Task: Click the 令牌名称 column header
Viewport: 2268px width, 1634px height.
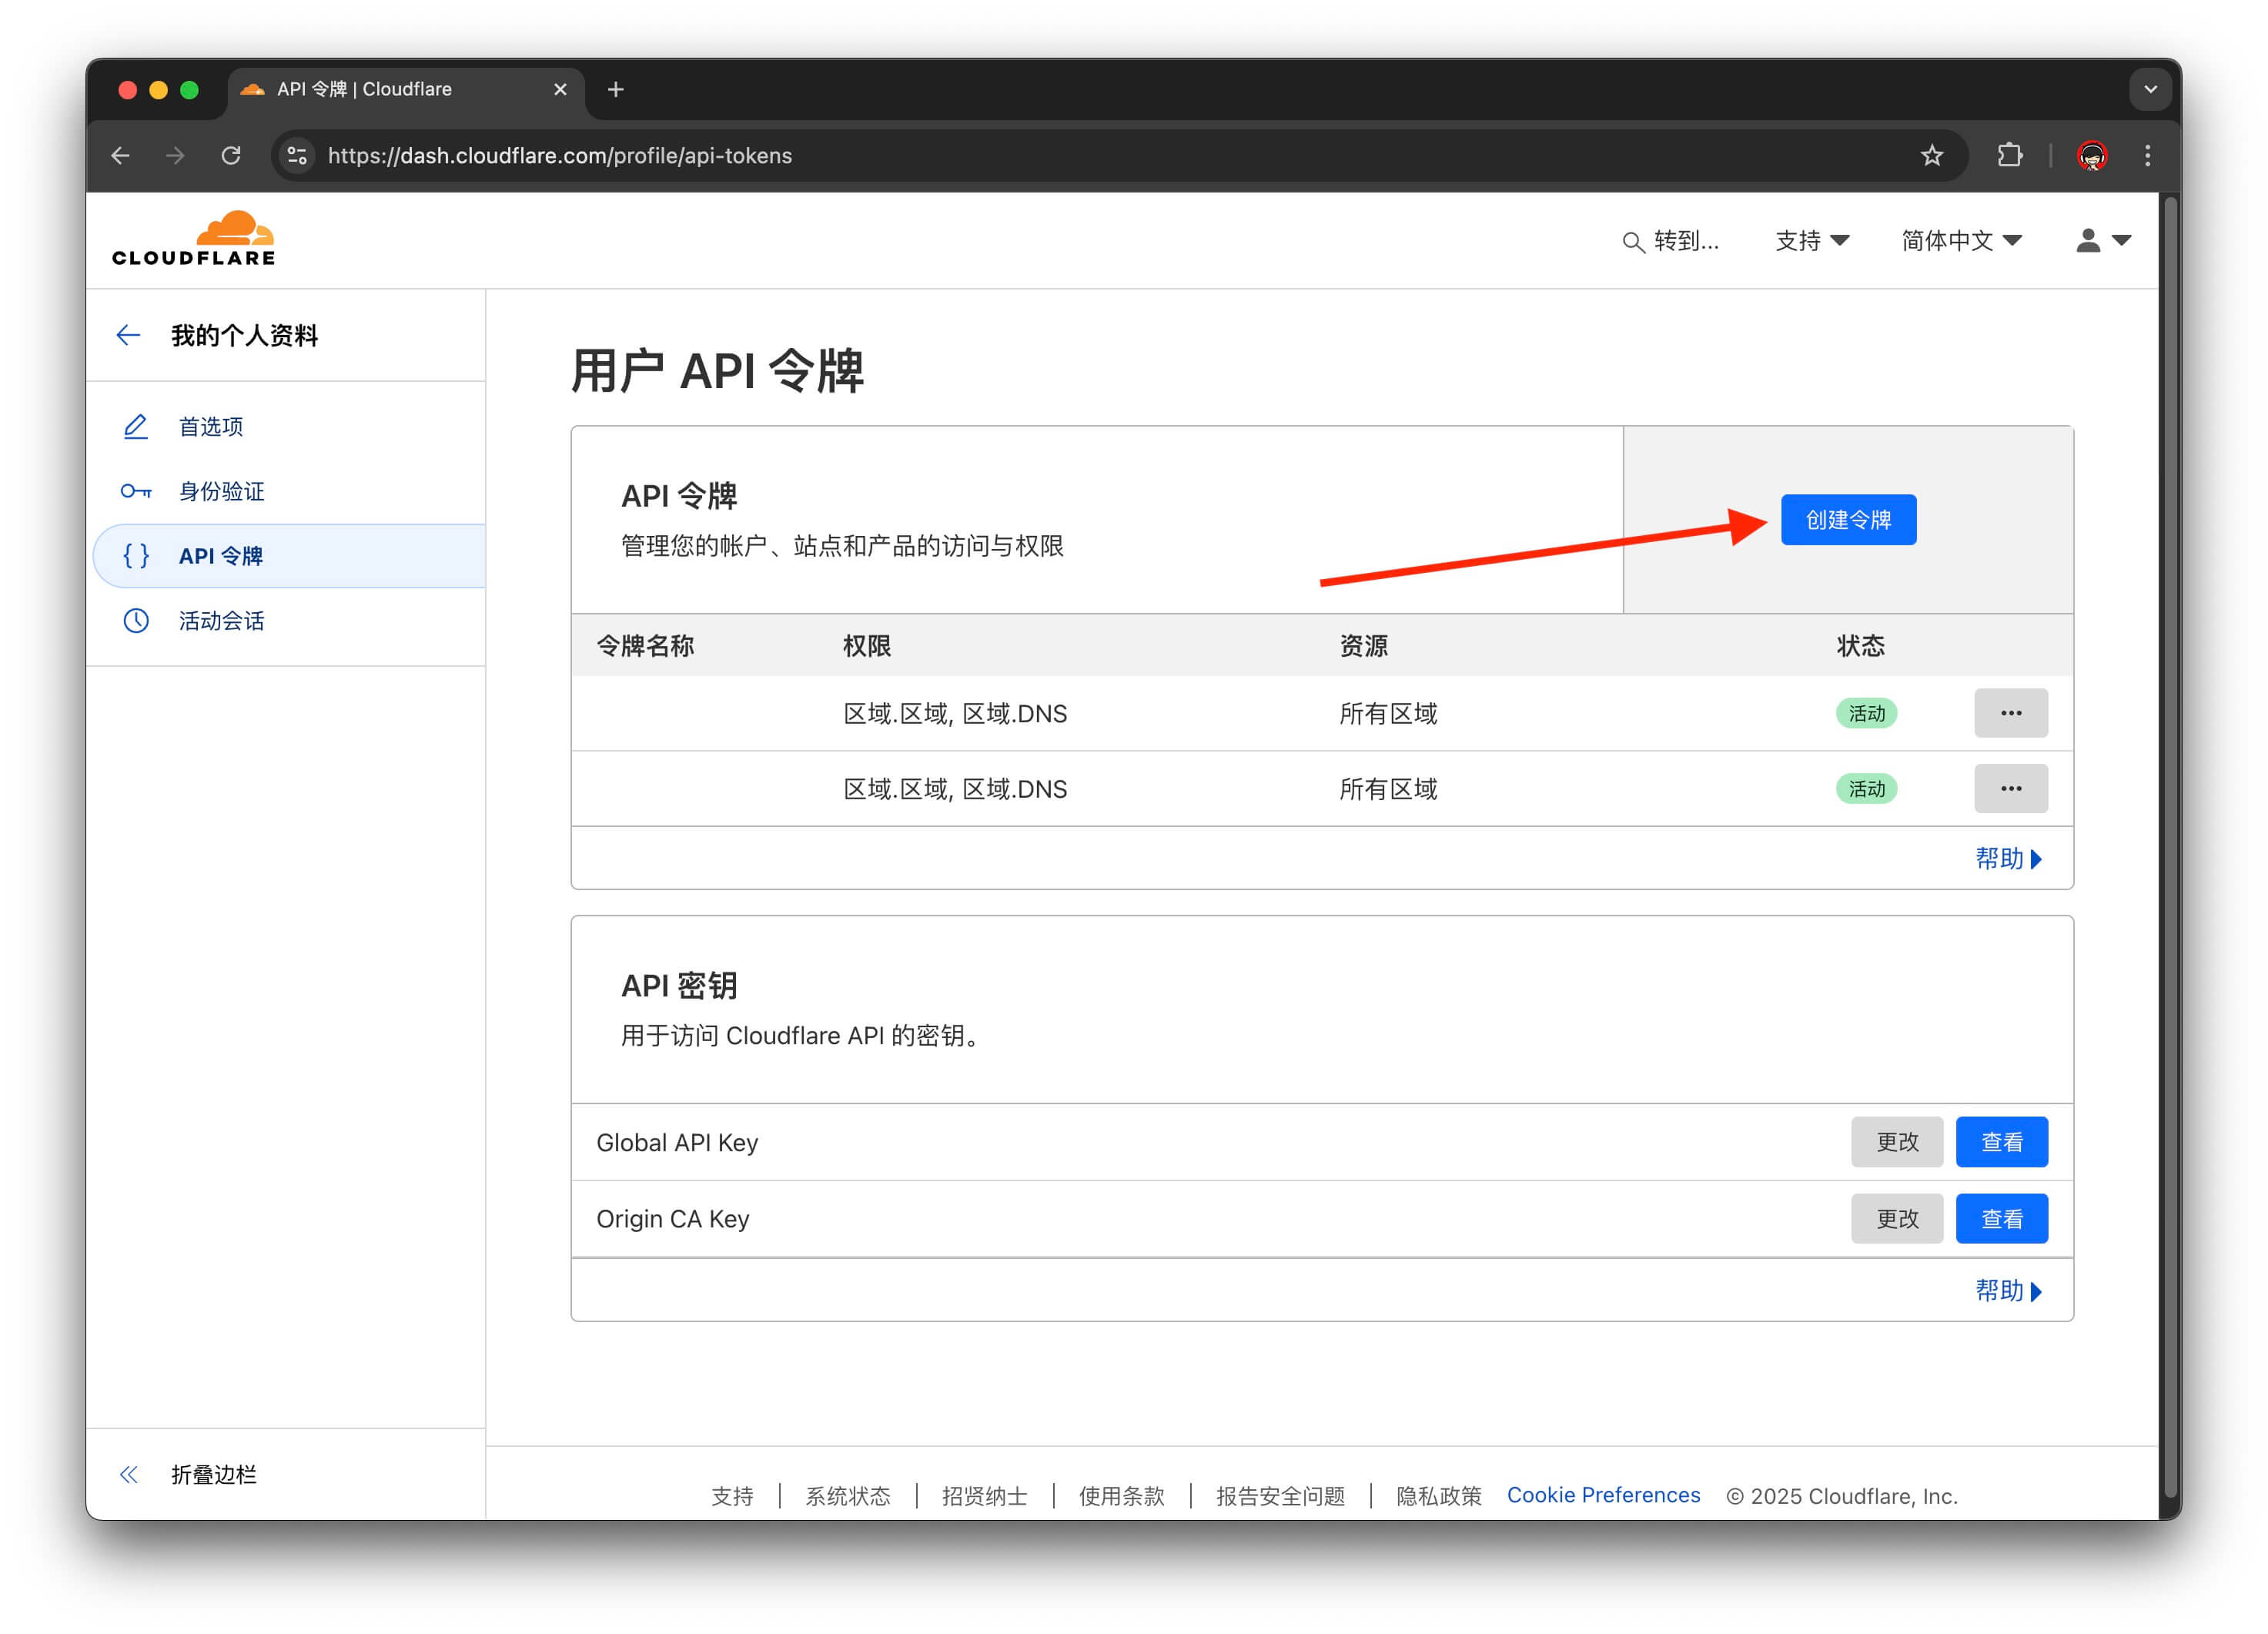Action: tap(645, 646)
